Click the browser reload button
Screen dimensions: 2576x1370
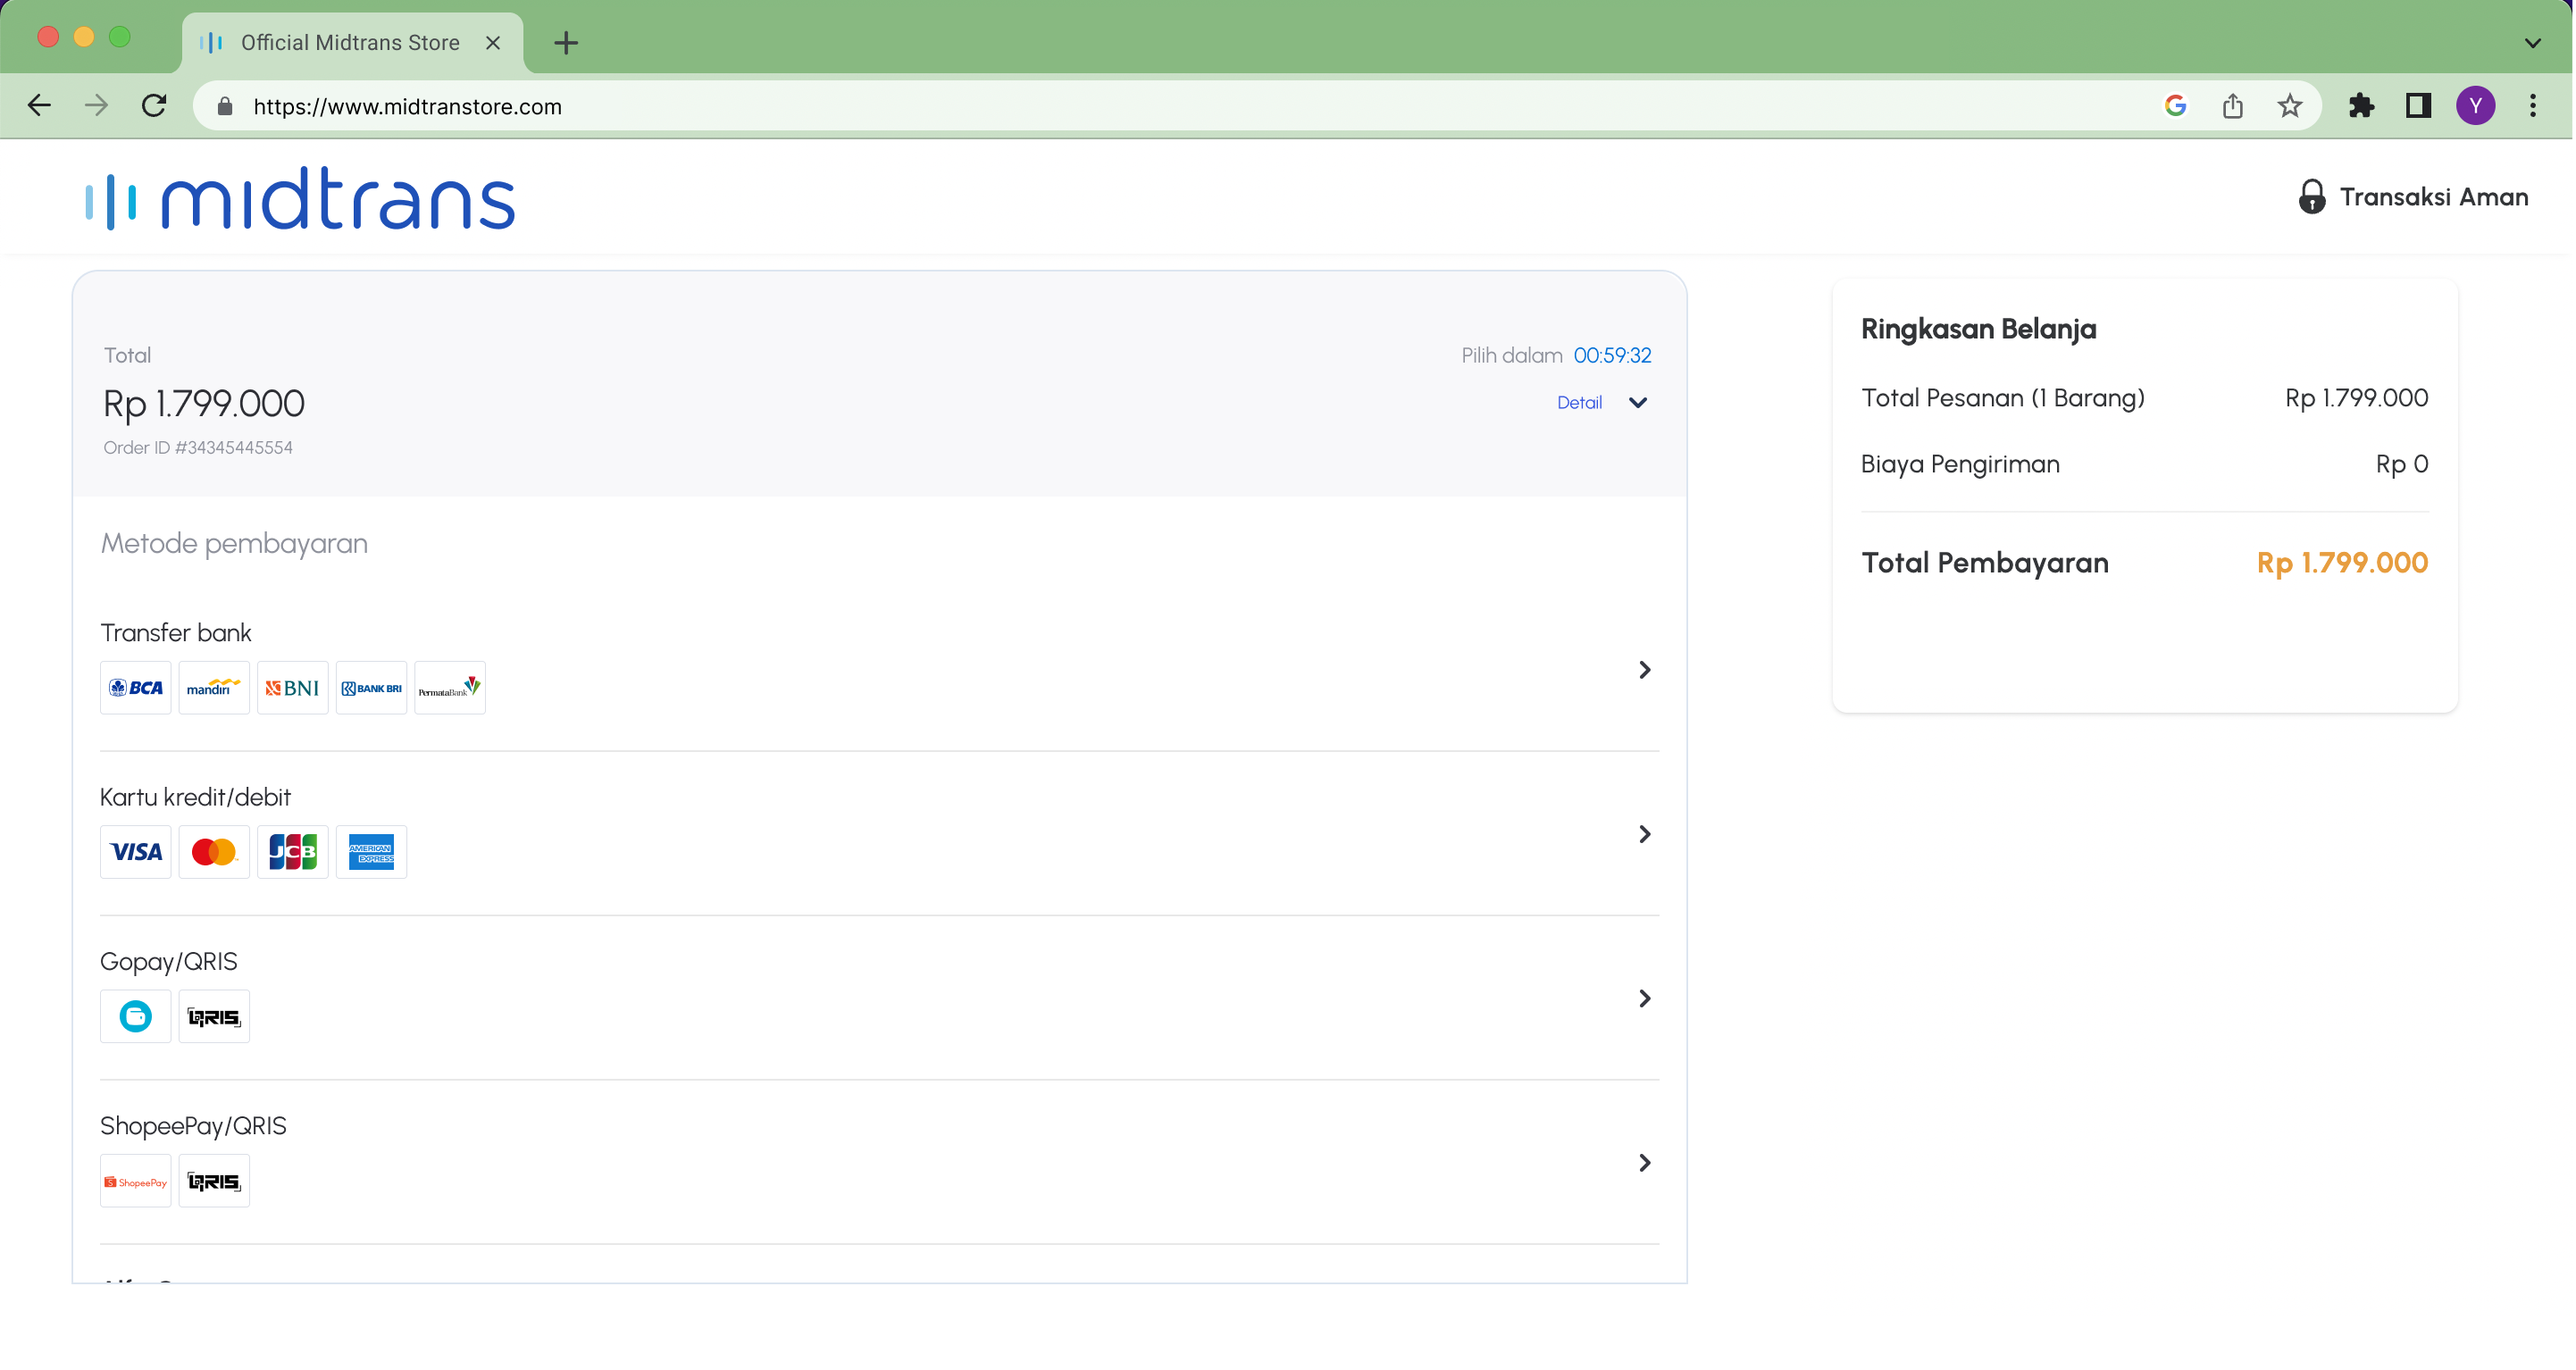click(x=154, y=106)
